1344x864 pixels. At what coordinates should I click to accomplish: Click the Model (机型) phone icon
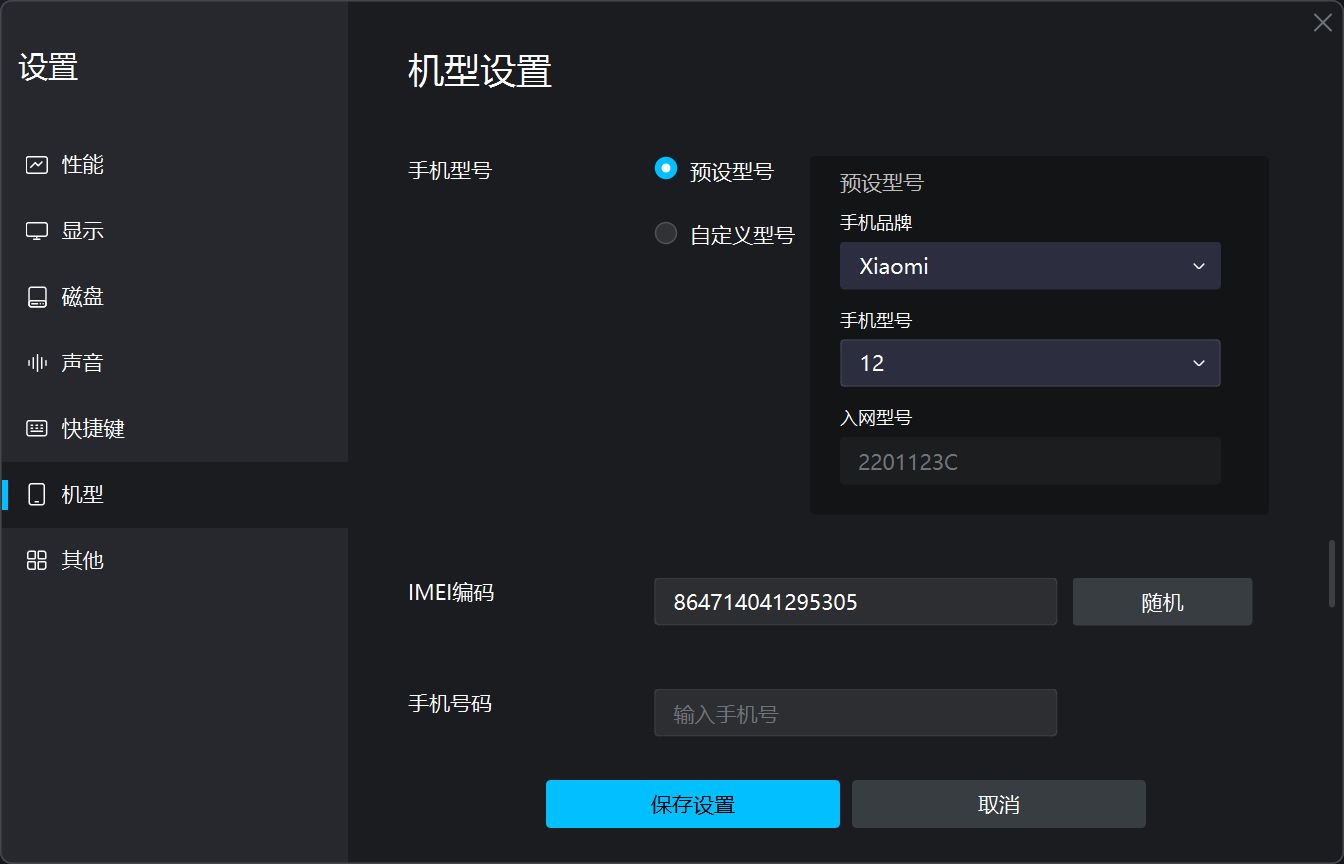(37, 495)
